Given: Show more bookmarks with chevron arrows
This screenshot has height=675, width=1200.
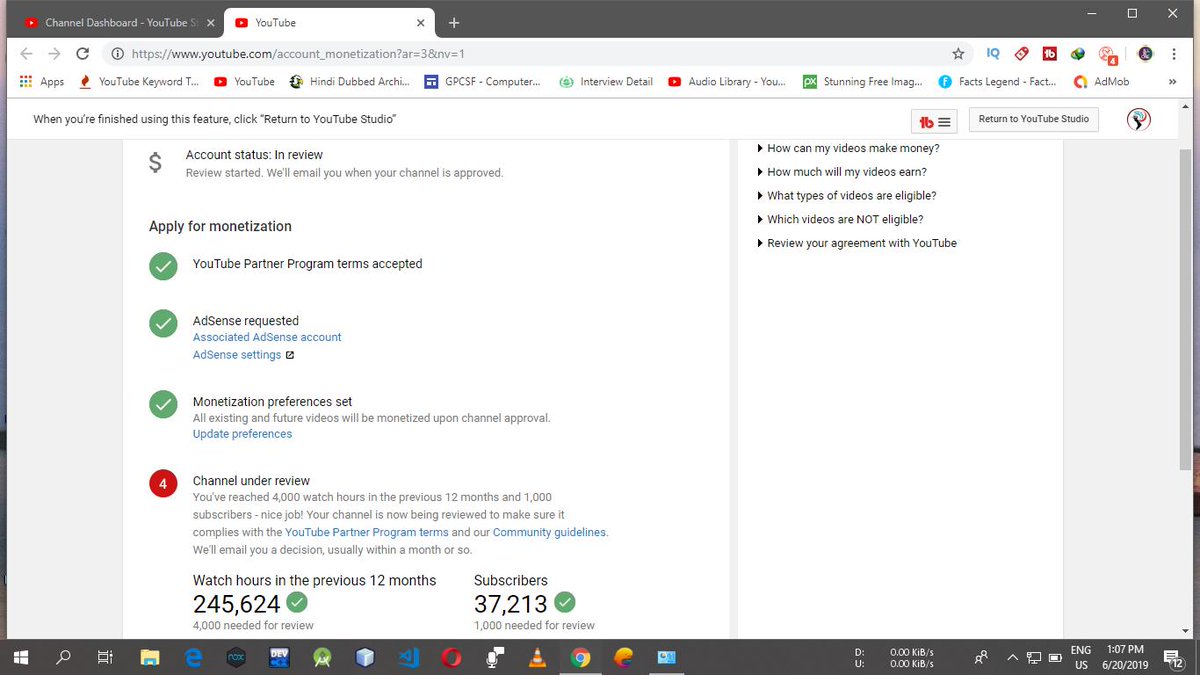Looking at the screenshot, I should coord(1172,82).
